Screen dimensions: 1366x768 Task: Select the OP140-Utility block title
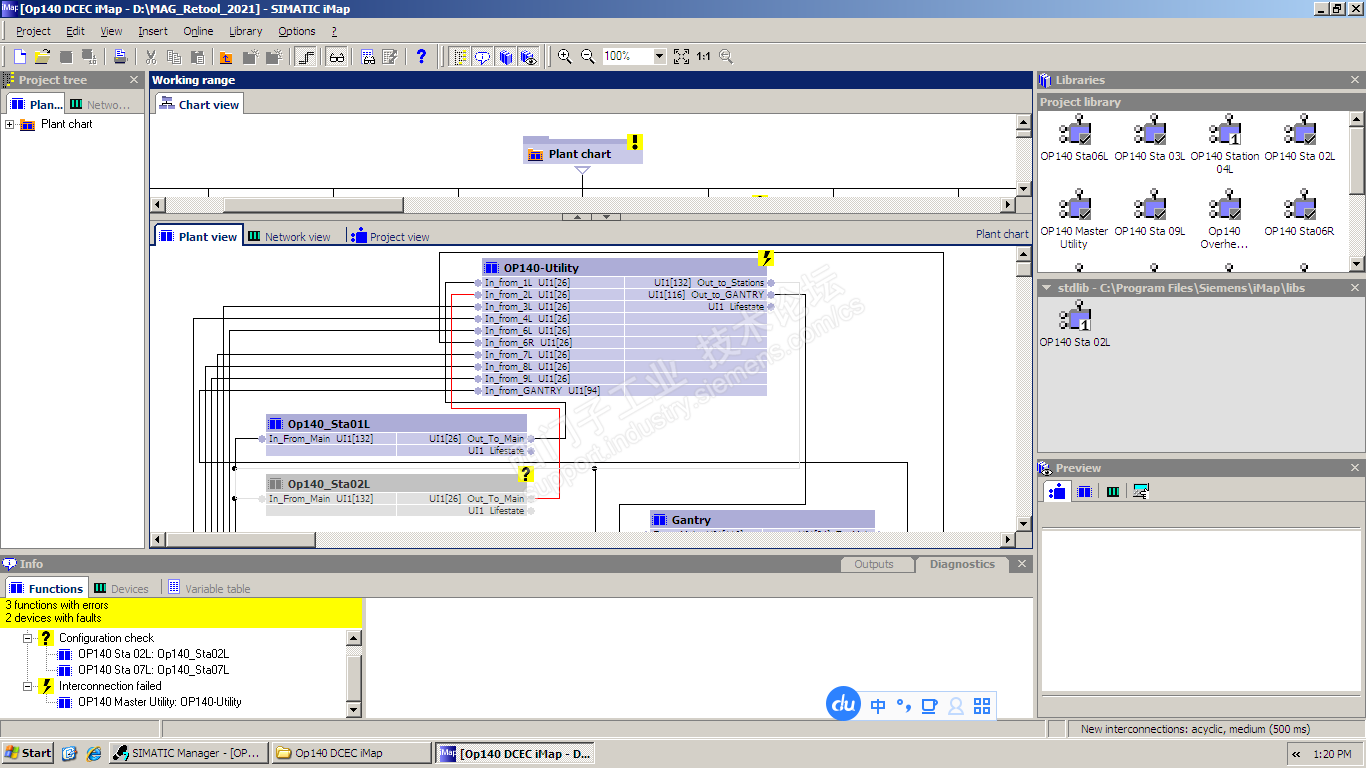click(x=624, y=268)
